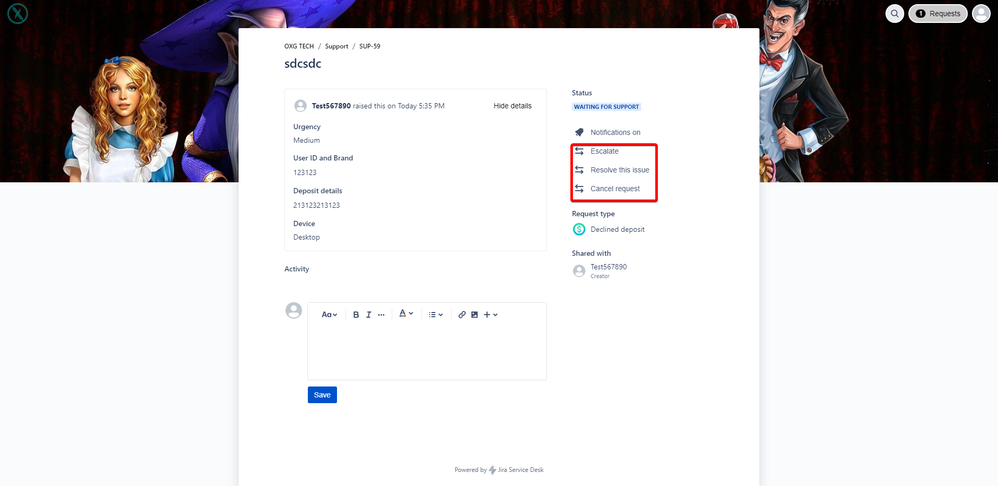The image size is (998, 486).
Task: Select the Device value Desktop
Action: tap(307, 237)
